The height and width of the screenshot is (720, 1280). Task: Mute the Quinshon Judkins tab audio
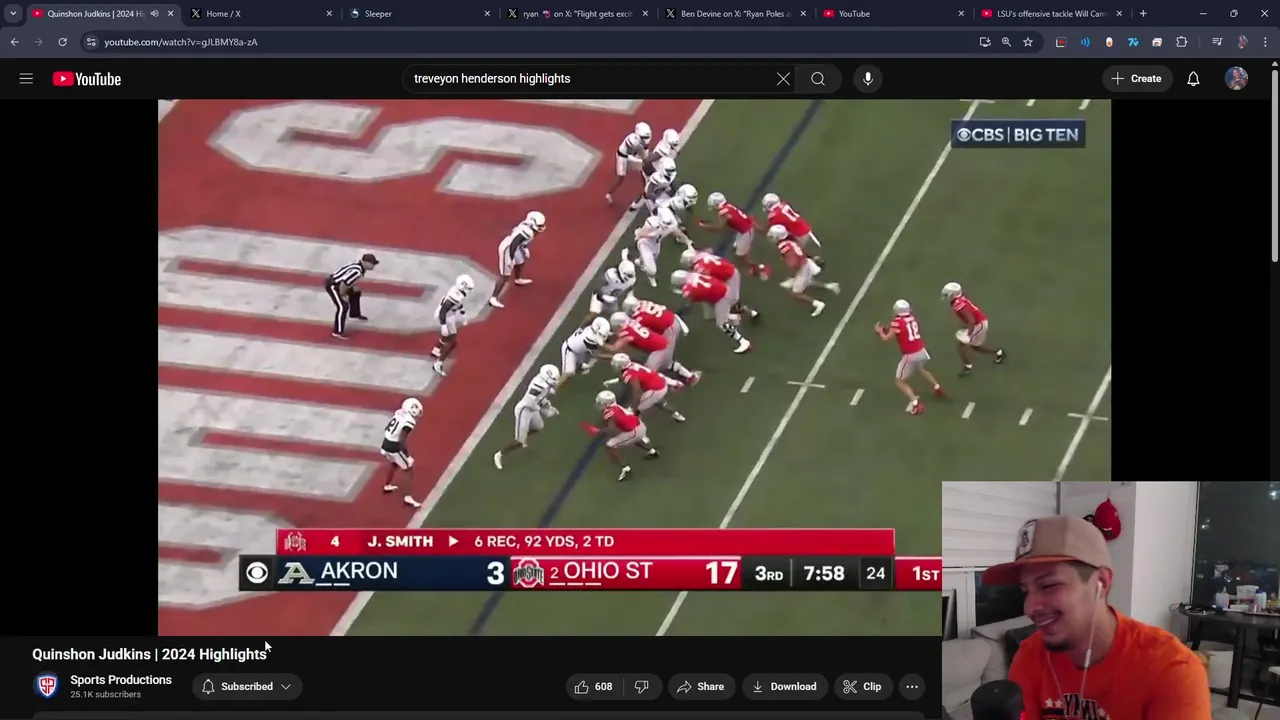tap(154, 14)
